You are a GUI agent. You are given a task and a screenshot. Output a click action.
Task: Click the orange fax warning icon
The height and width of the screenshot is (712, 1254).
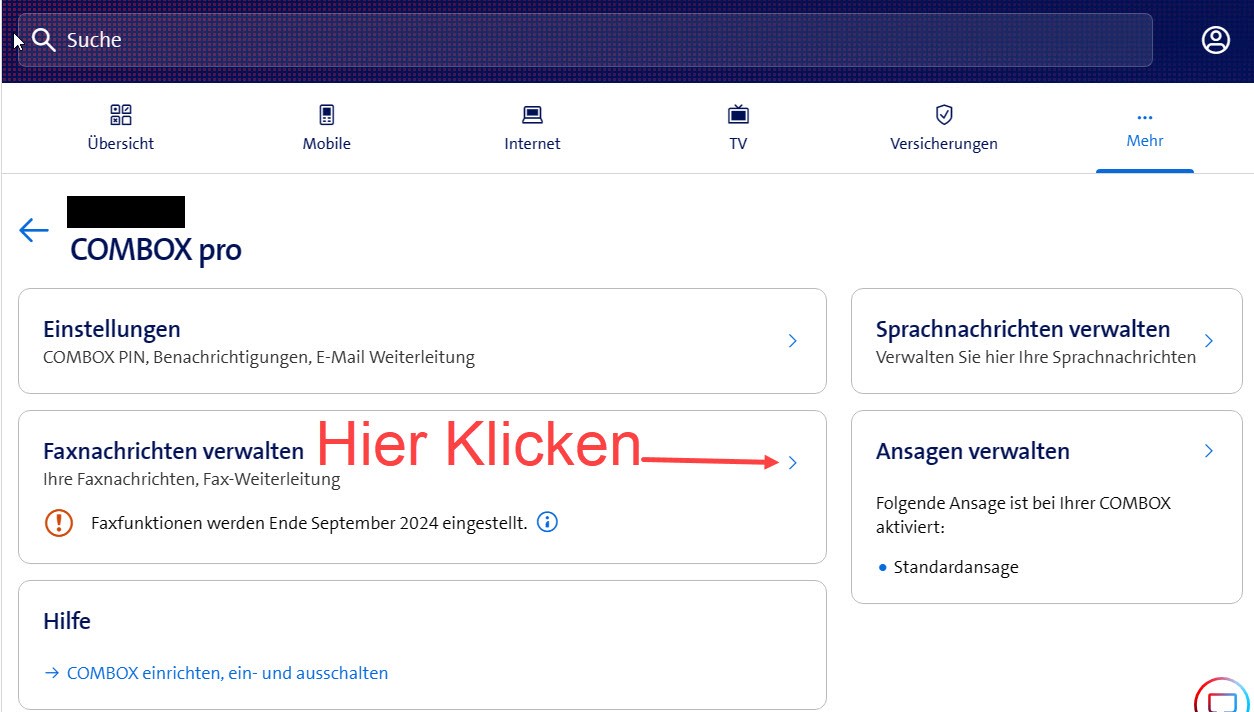59,522
